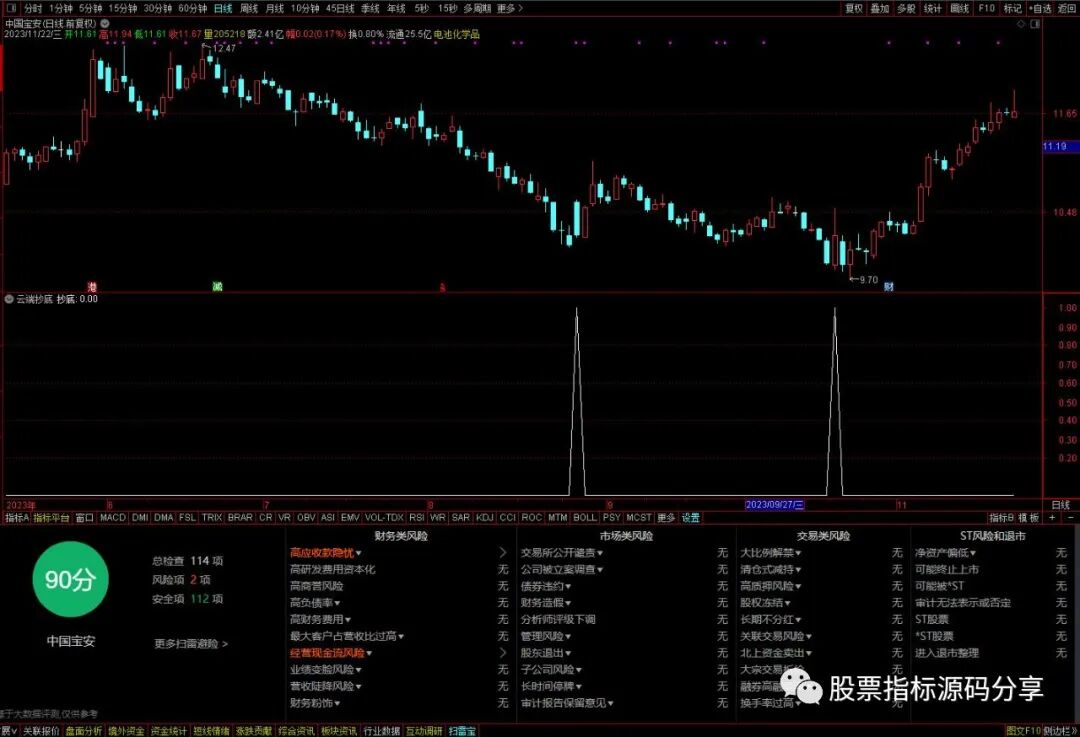Select the VOL-TDX indicator
This screenshot has width=1080, height=737.
point(384,517)
